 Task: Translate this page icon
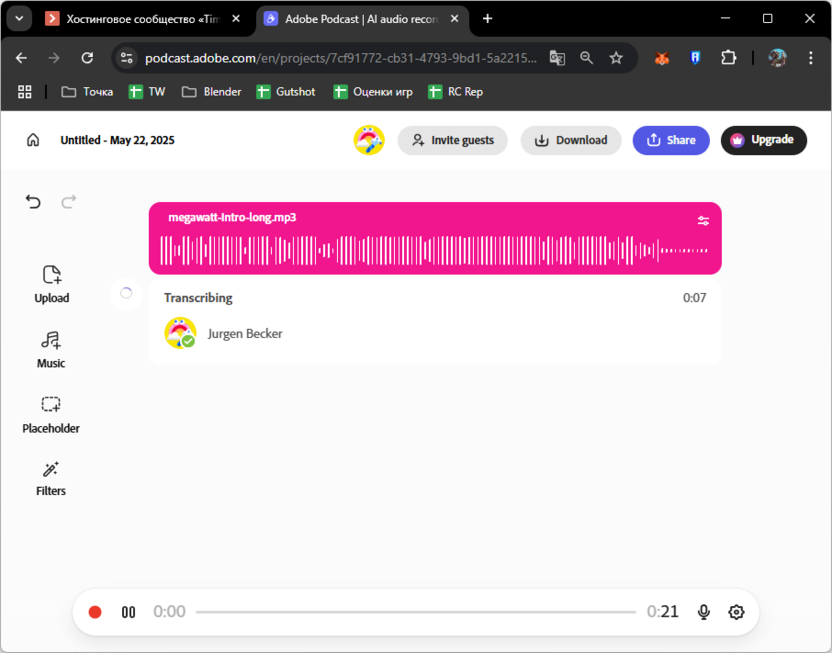coord(557,58)
